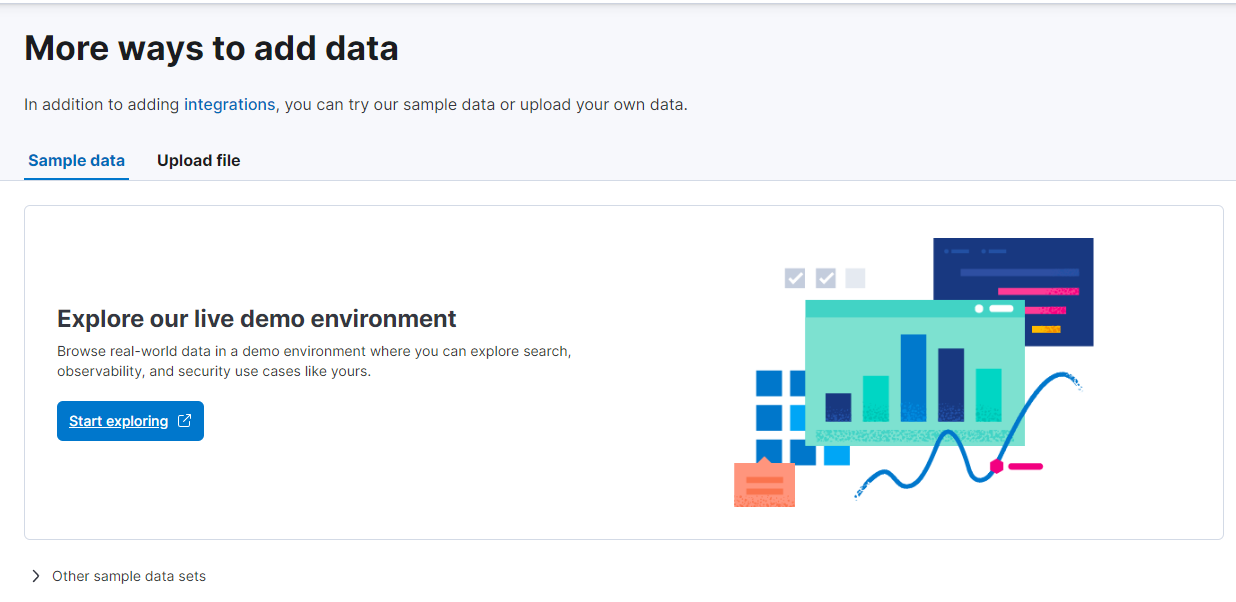The height and width of the screenshot is (602, 1236).
Task: Click the pink hexagon point on the line graph
Action: [996, 466]
